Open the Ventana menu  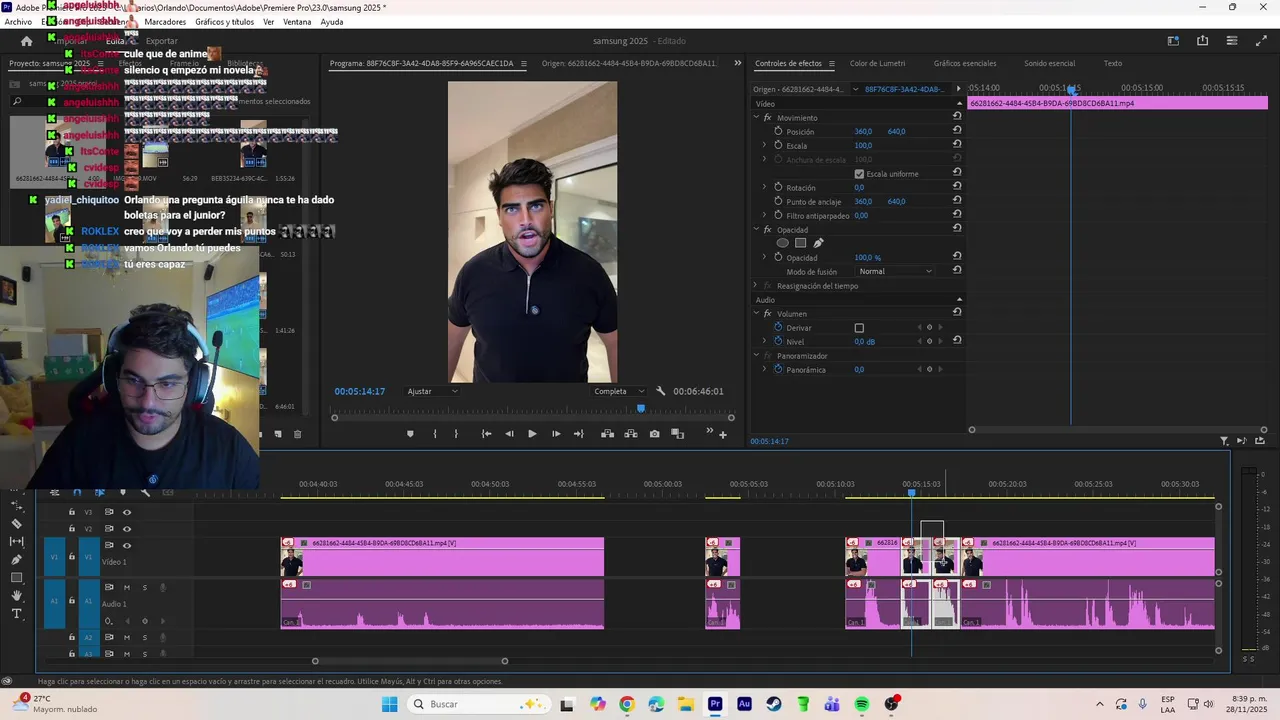click(x=297, y=22)
